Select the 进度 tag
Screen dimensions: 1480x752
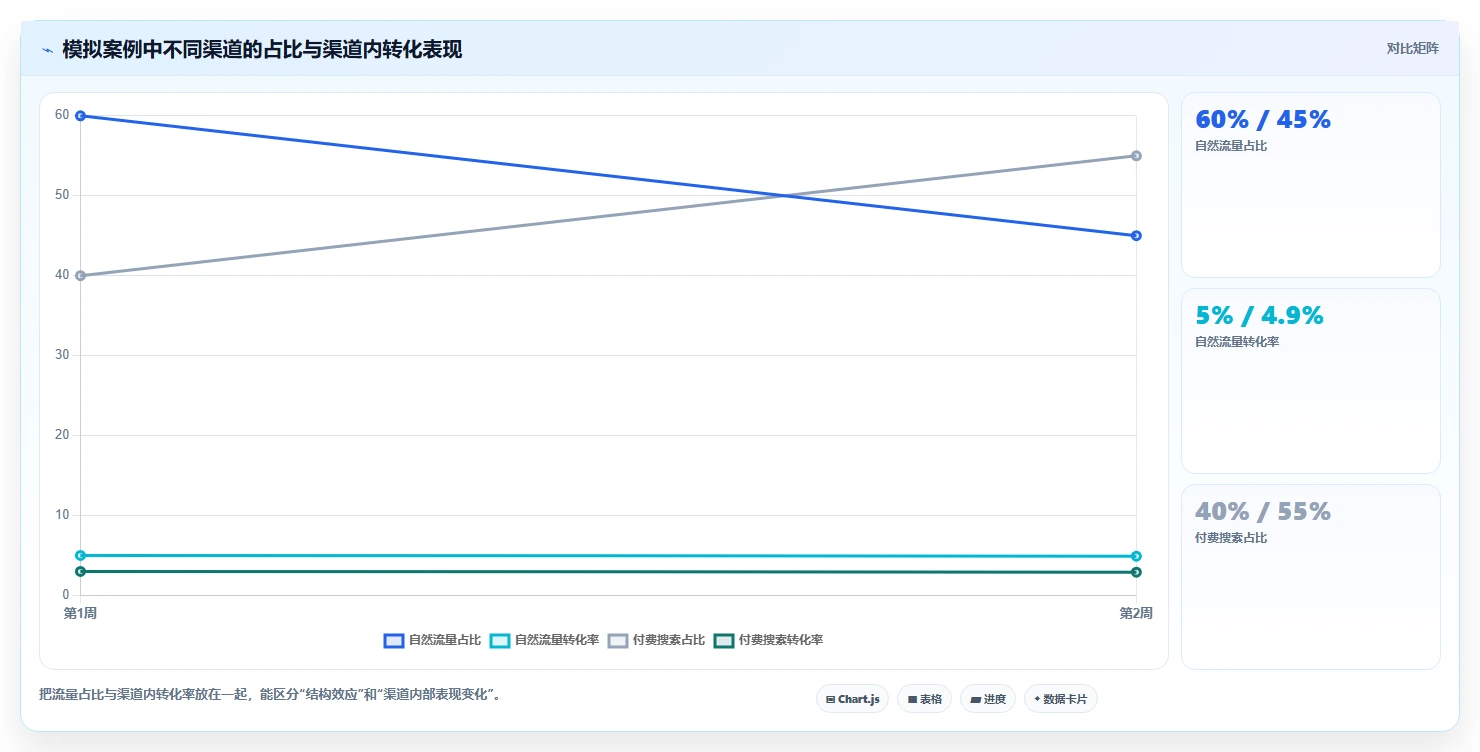point(987,699)
